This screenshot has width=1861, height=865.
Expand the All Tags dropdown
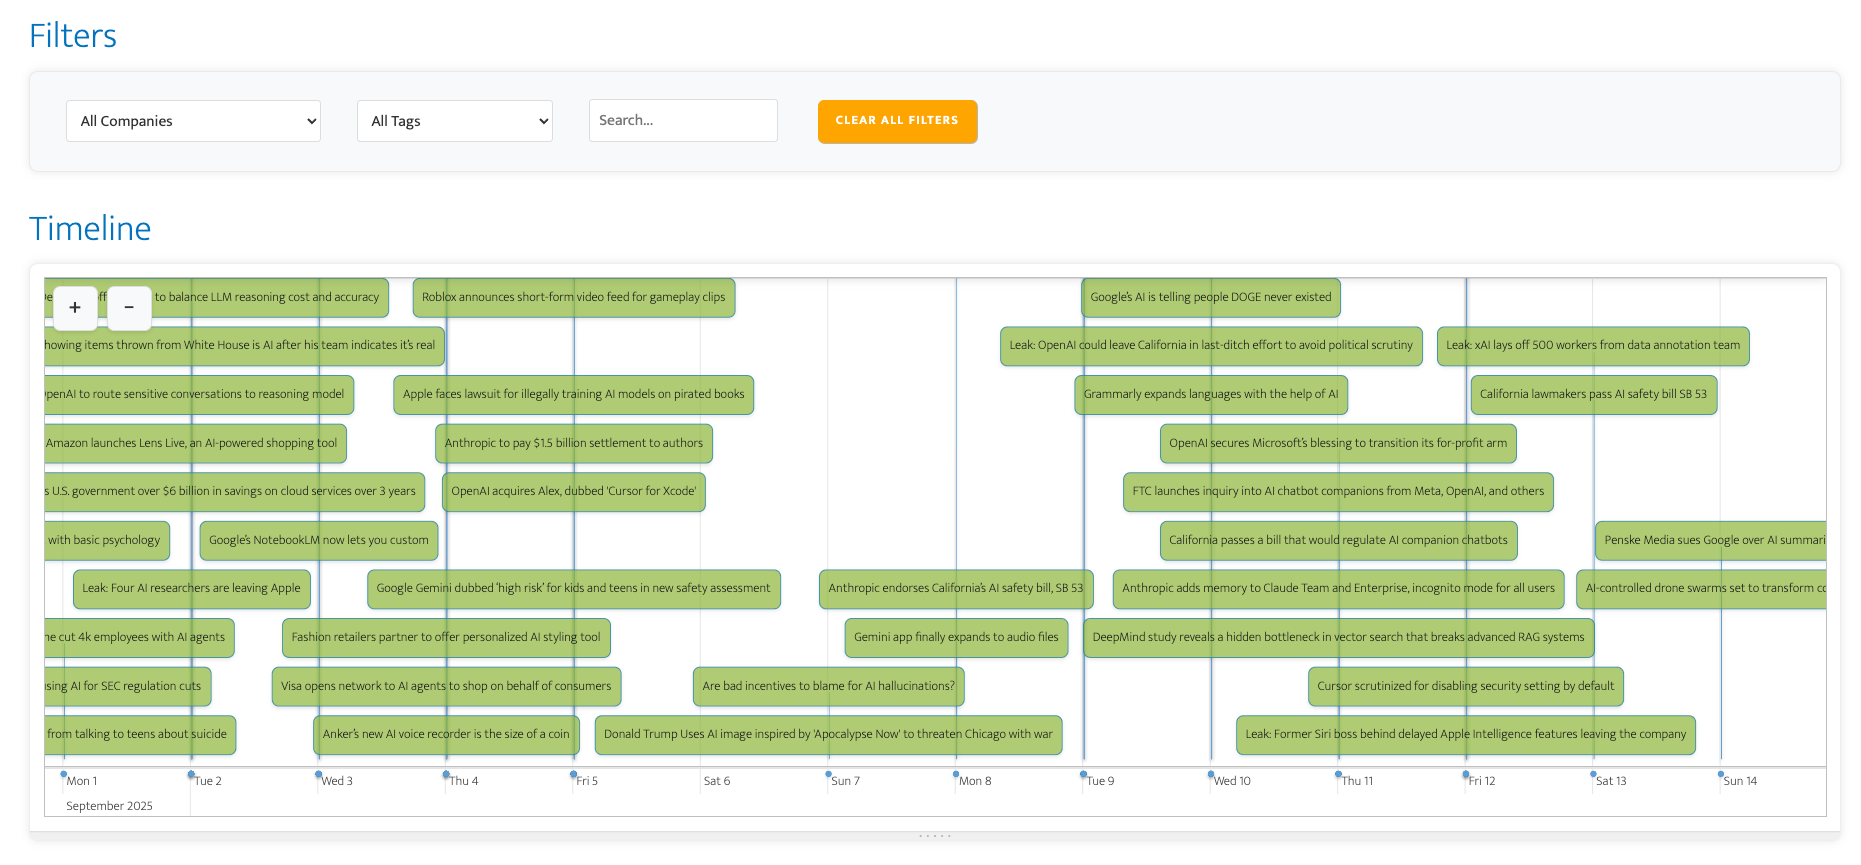(454, 121)
